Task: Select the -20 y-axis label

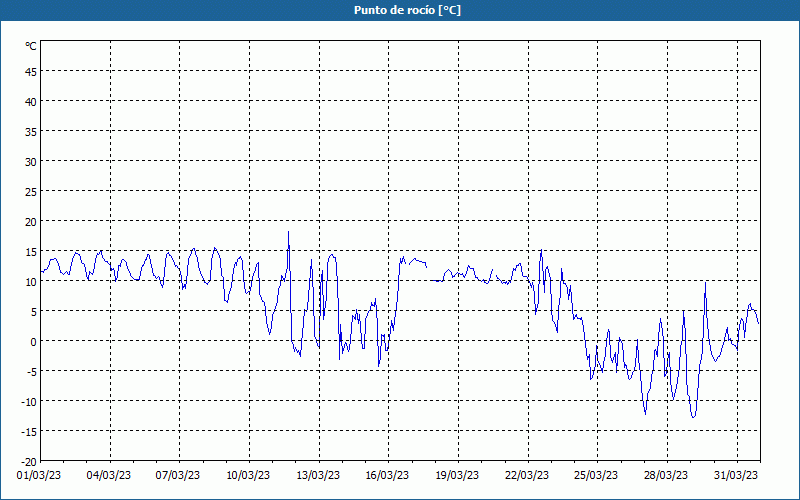Action: (x=29, y=462)
